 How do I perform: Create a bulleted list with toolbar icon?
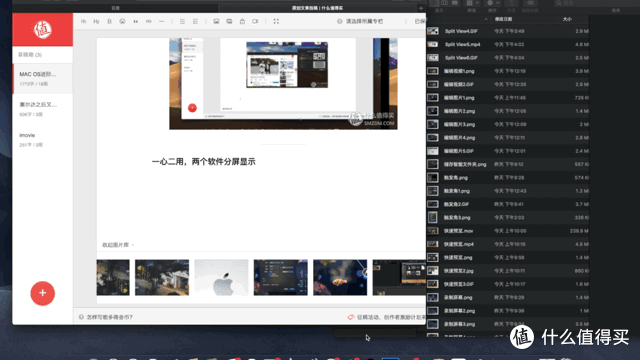182,21
